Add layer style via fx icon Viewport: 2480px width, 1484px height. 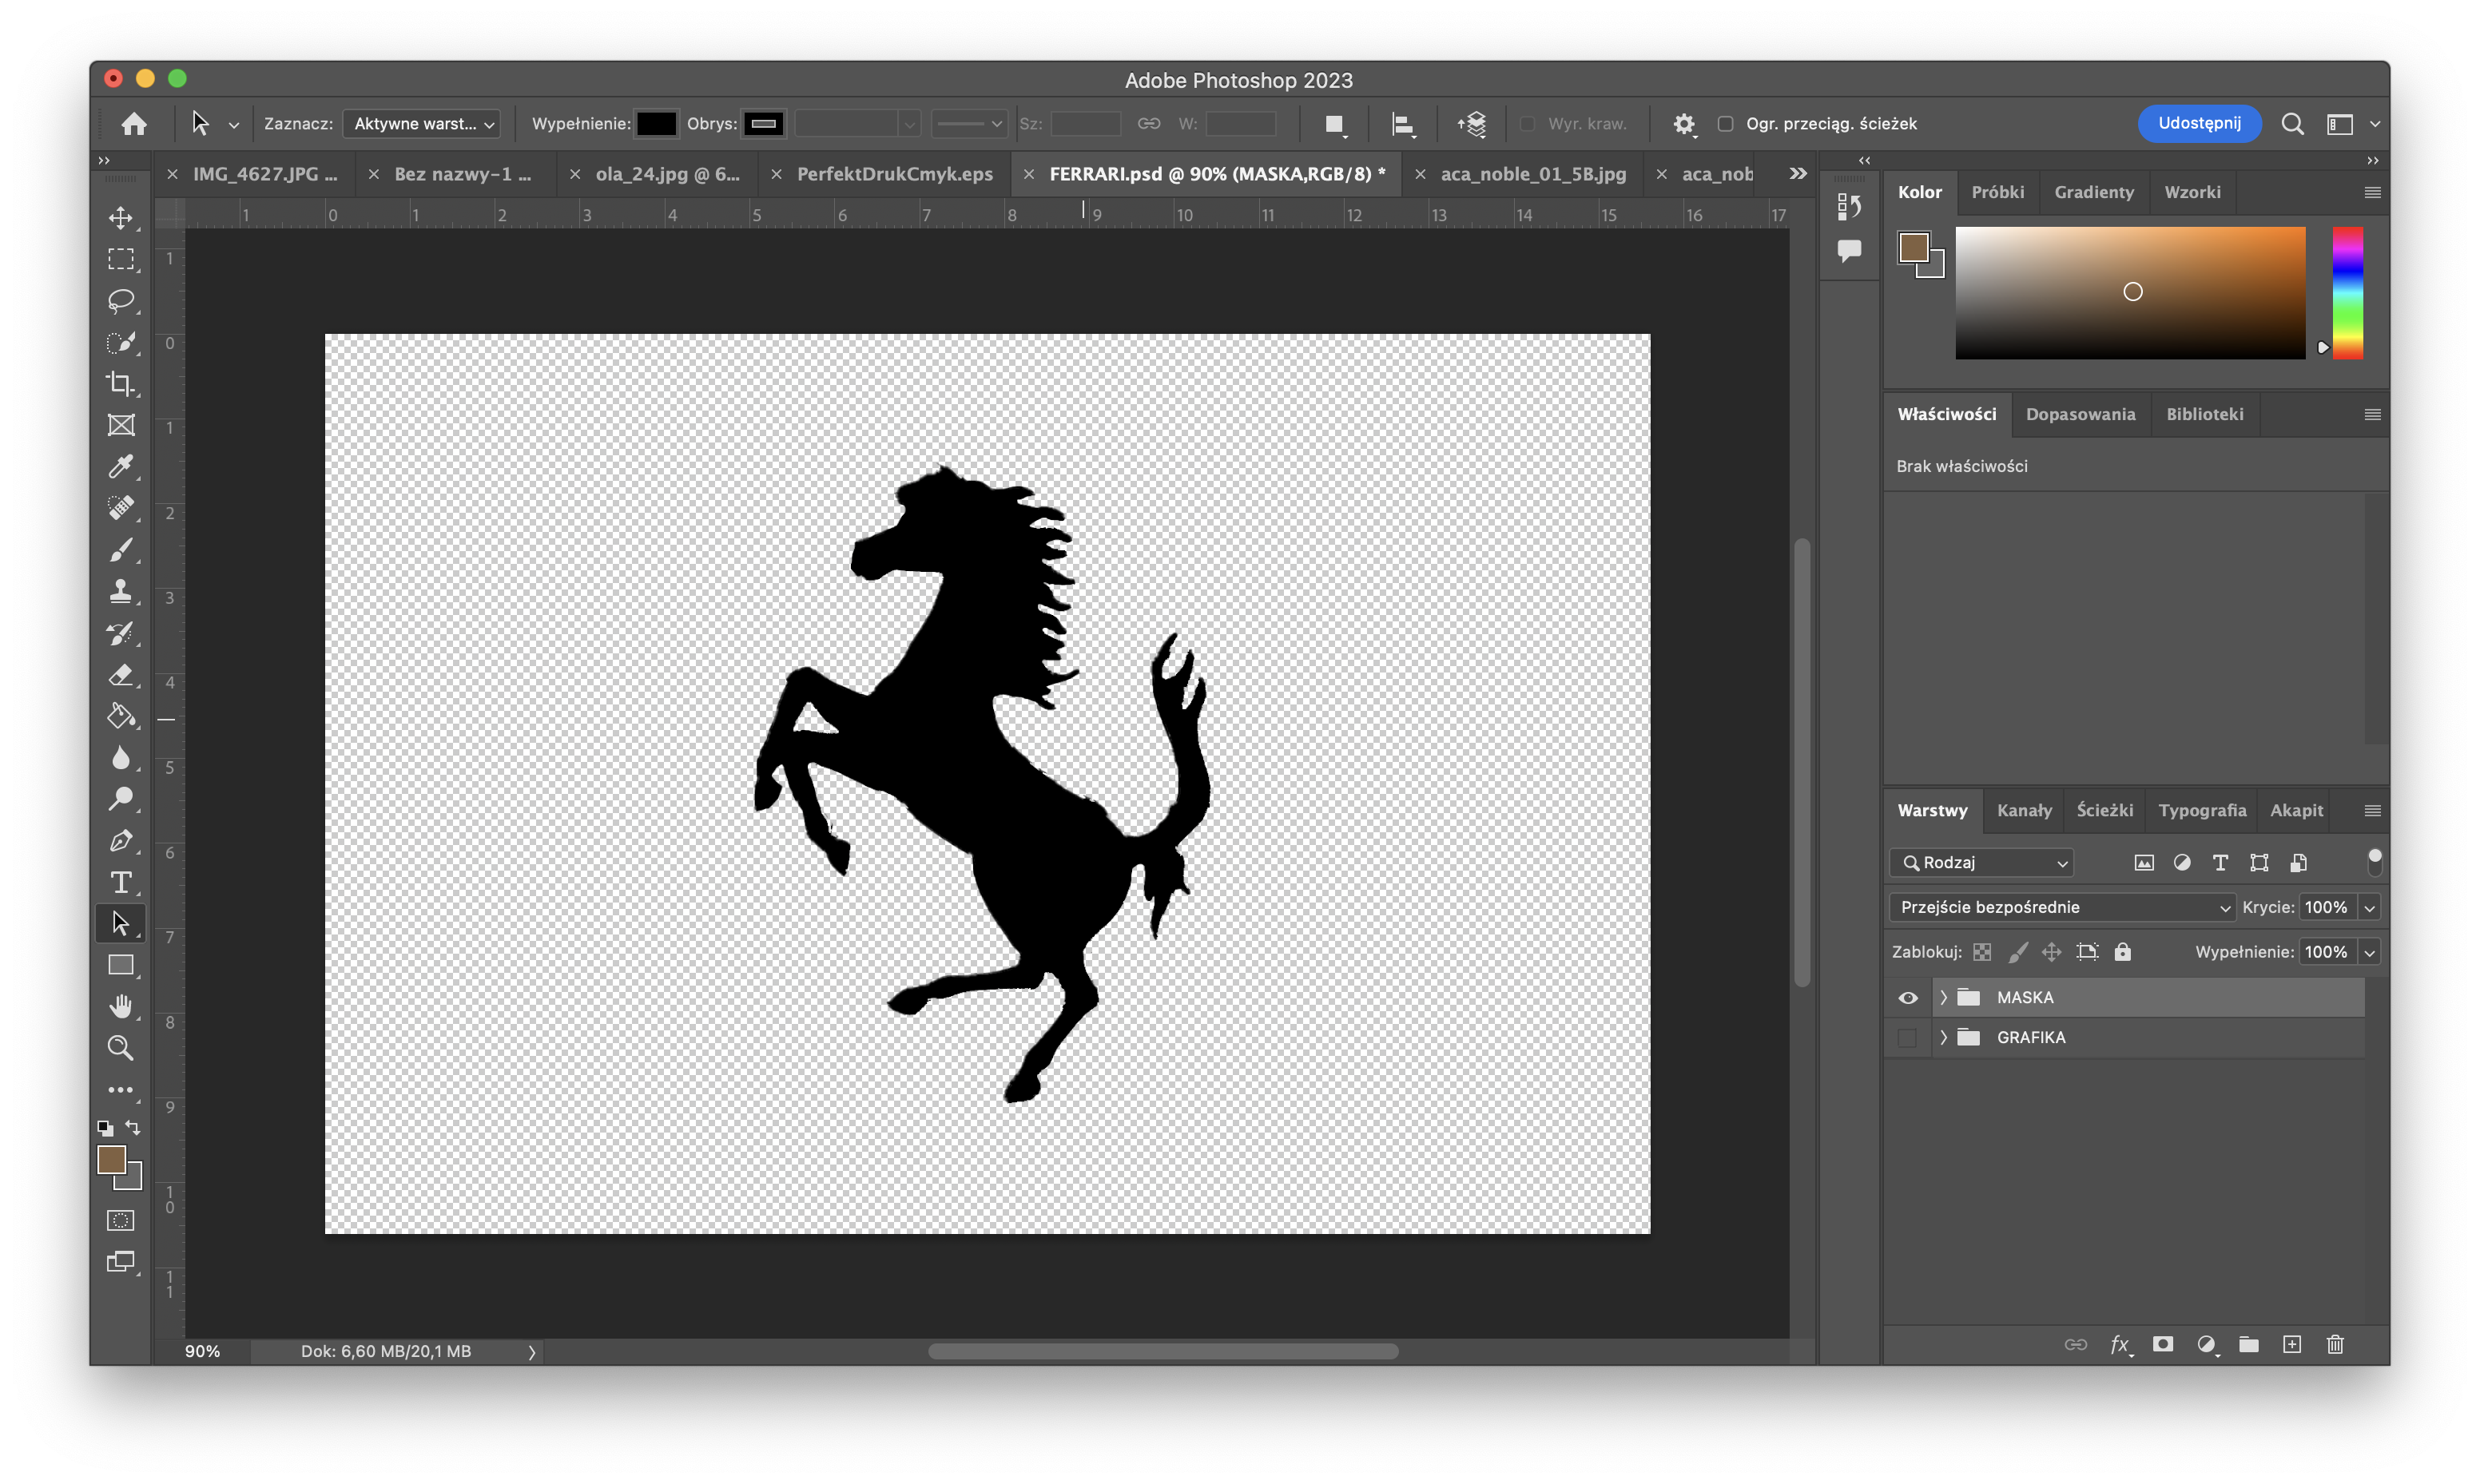point(2120,1345)
